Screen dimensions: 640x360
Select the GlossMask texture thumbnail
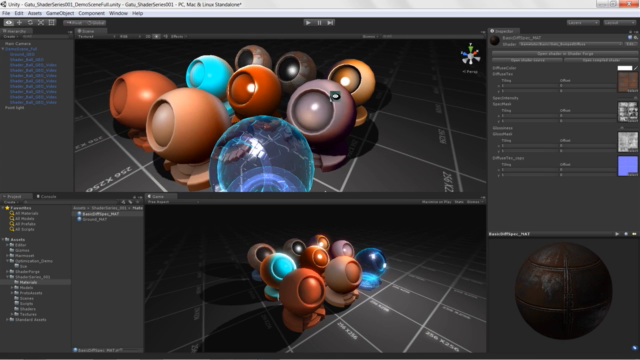coord(628,142)
